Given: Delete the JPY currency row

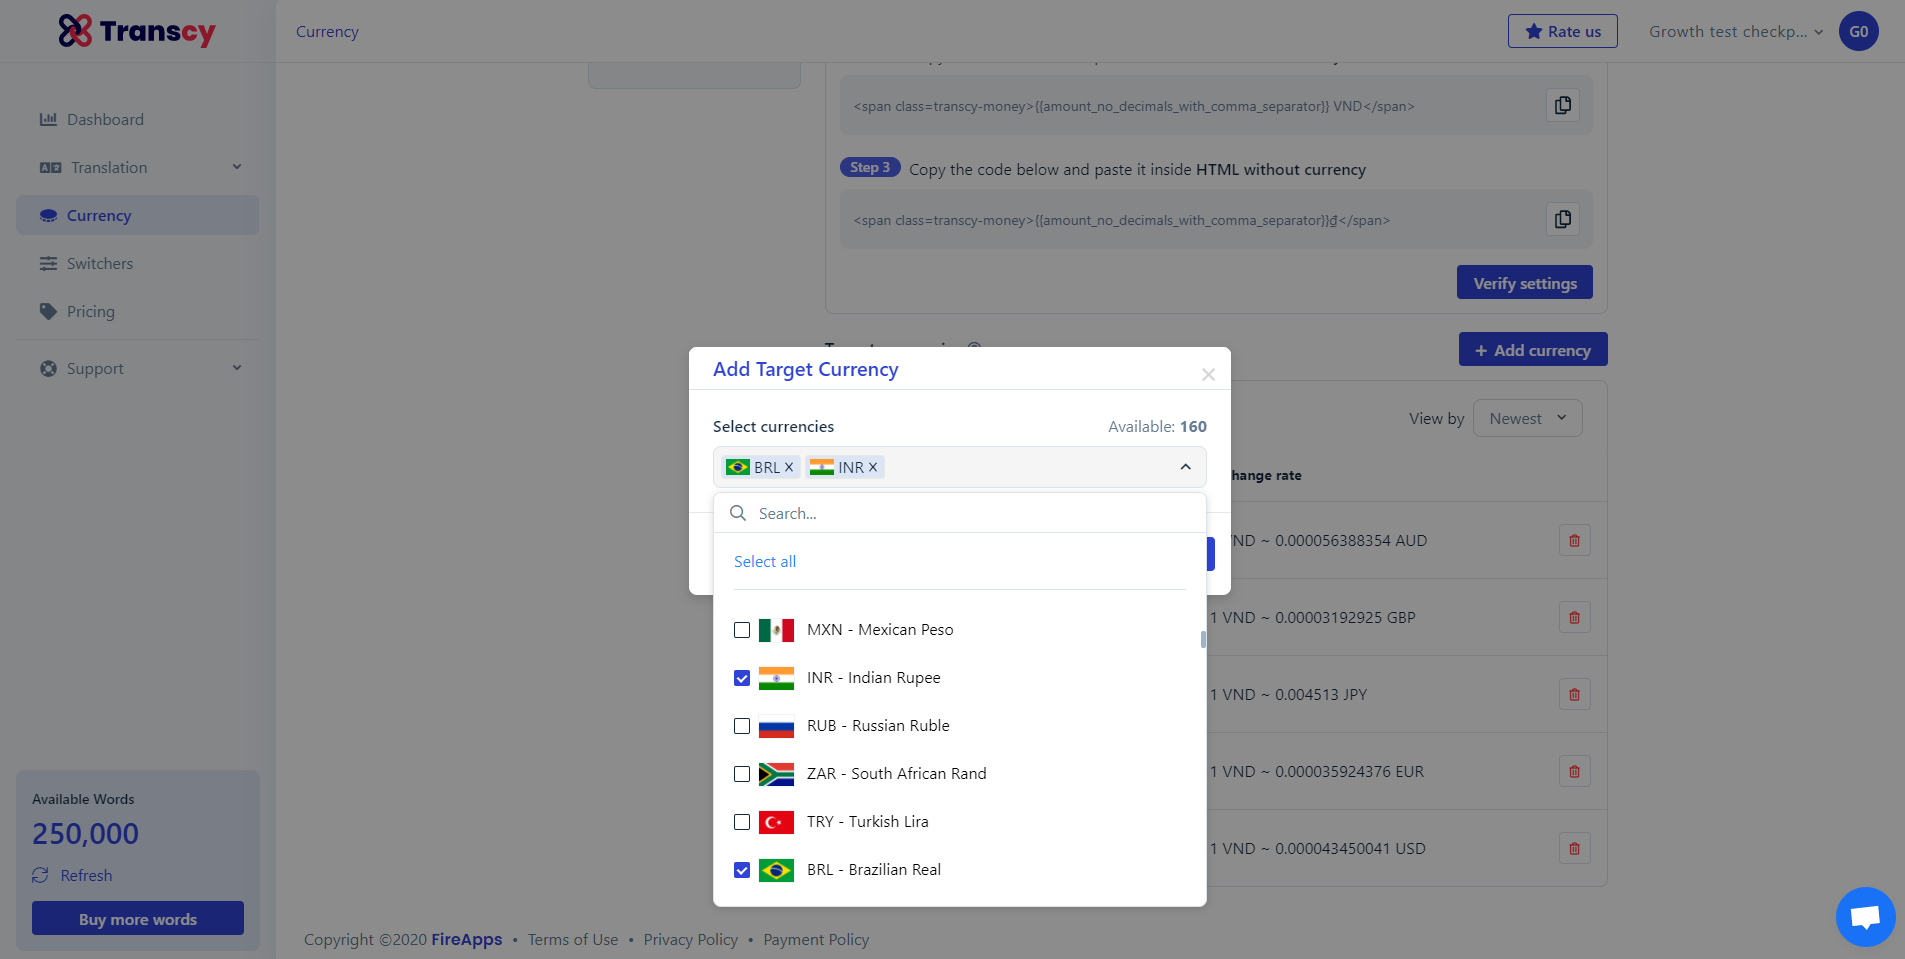Looking at the screenshot, I should [1574, 695].
